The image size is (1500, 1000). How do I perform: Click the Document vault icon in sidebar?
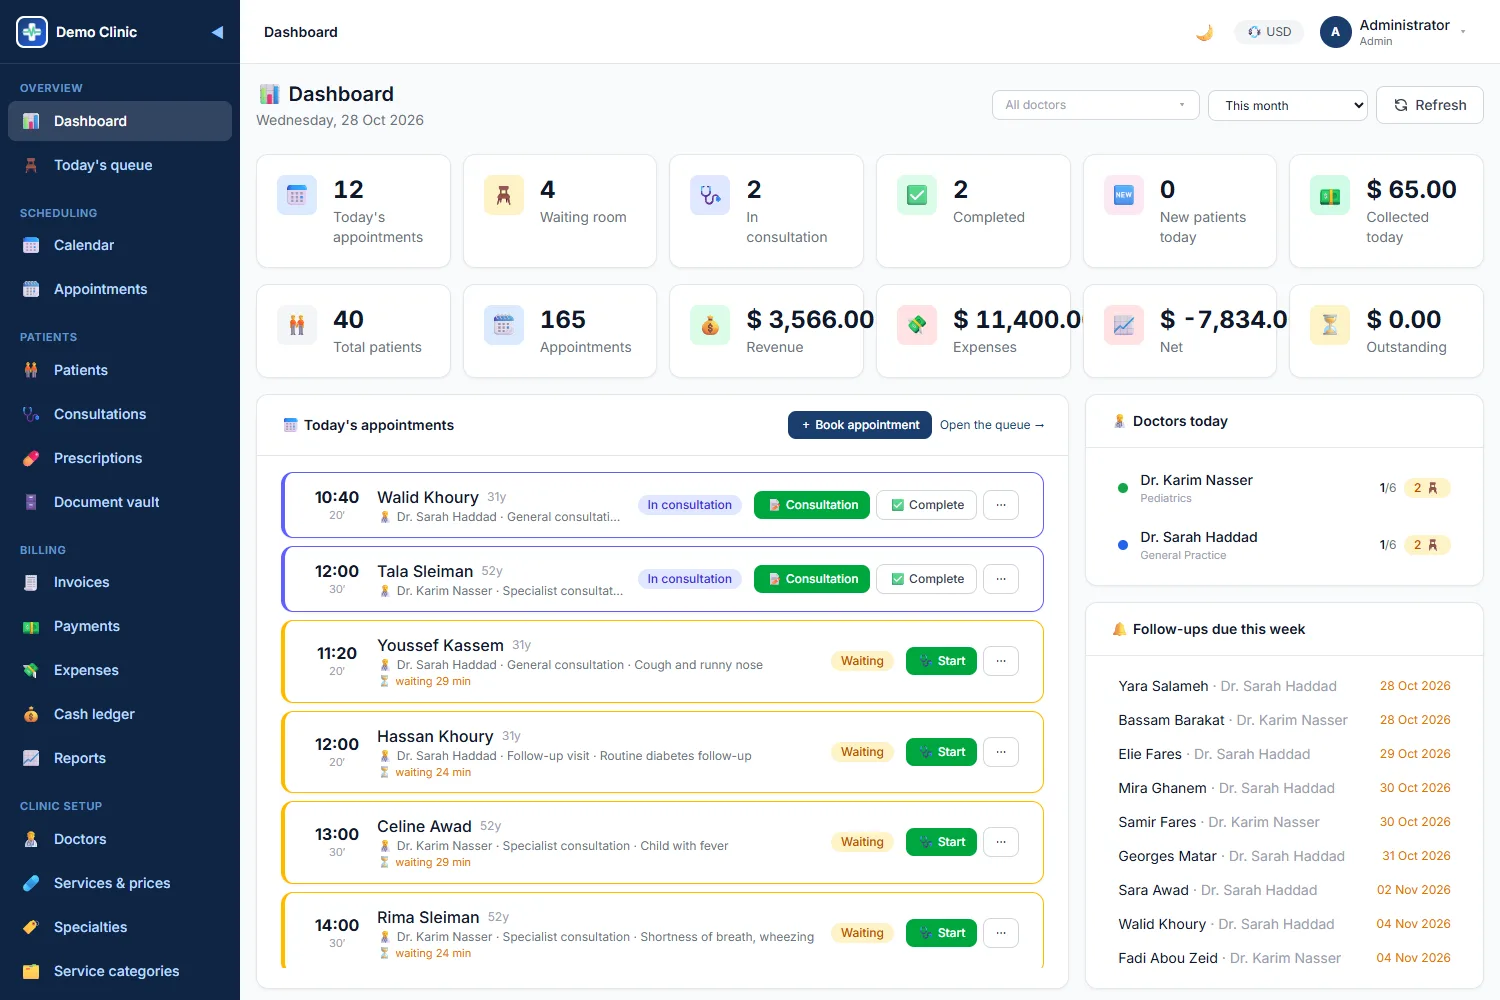(x=31, y=502)
